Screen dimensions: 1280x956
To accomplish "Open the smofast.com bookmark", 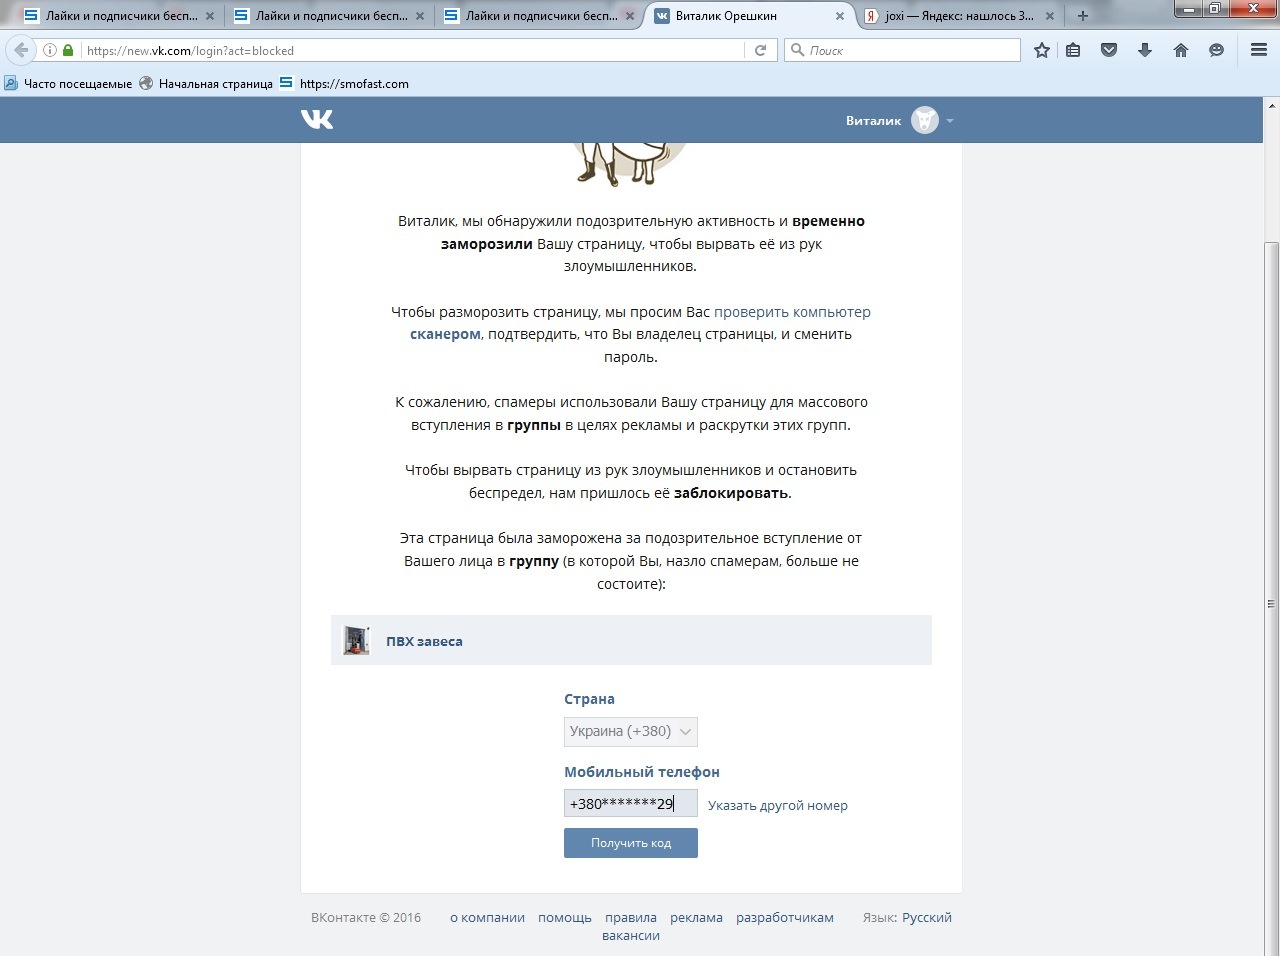I will point(344,84).
